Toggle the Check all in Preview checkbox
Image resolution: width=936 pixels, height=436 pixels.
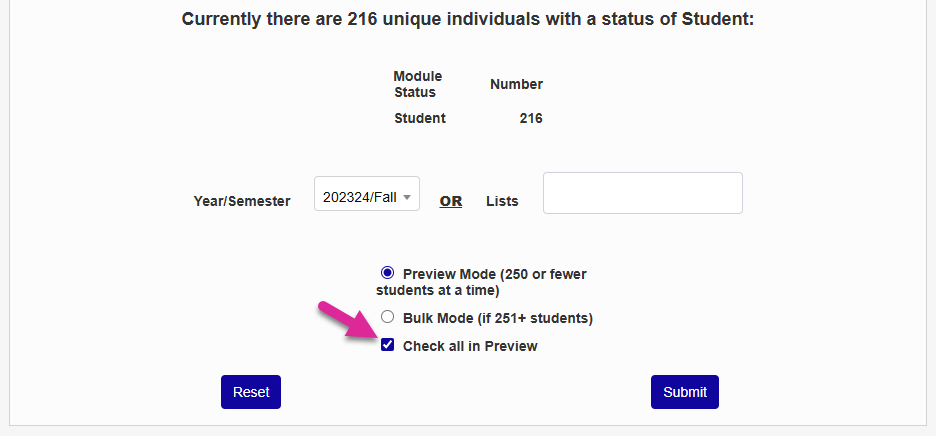pos(387,346)
